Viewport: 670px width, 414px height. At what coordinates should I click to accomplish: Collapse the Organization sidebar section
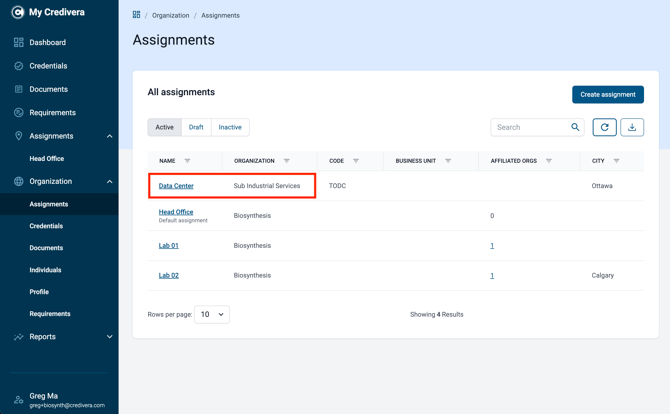(x=109, y=181)
